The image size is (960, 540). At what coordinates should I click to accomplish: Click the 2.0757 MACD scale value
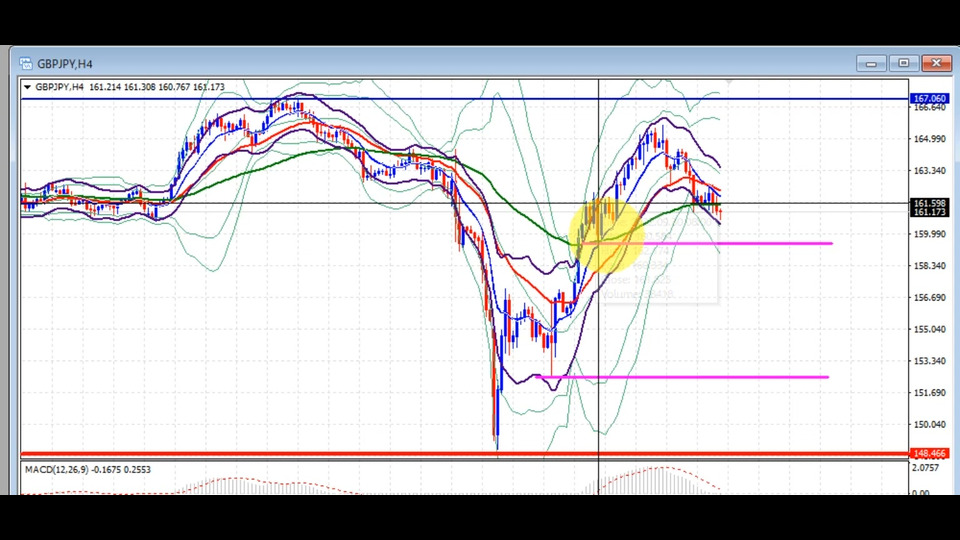(925, 468)
